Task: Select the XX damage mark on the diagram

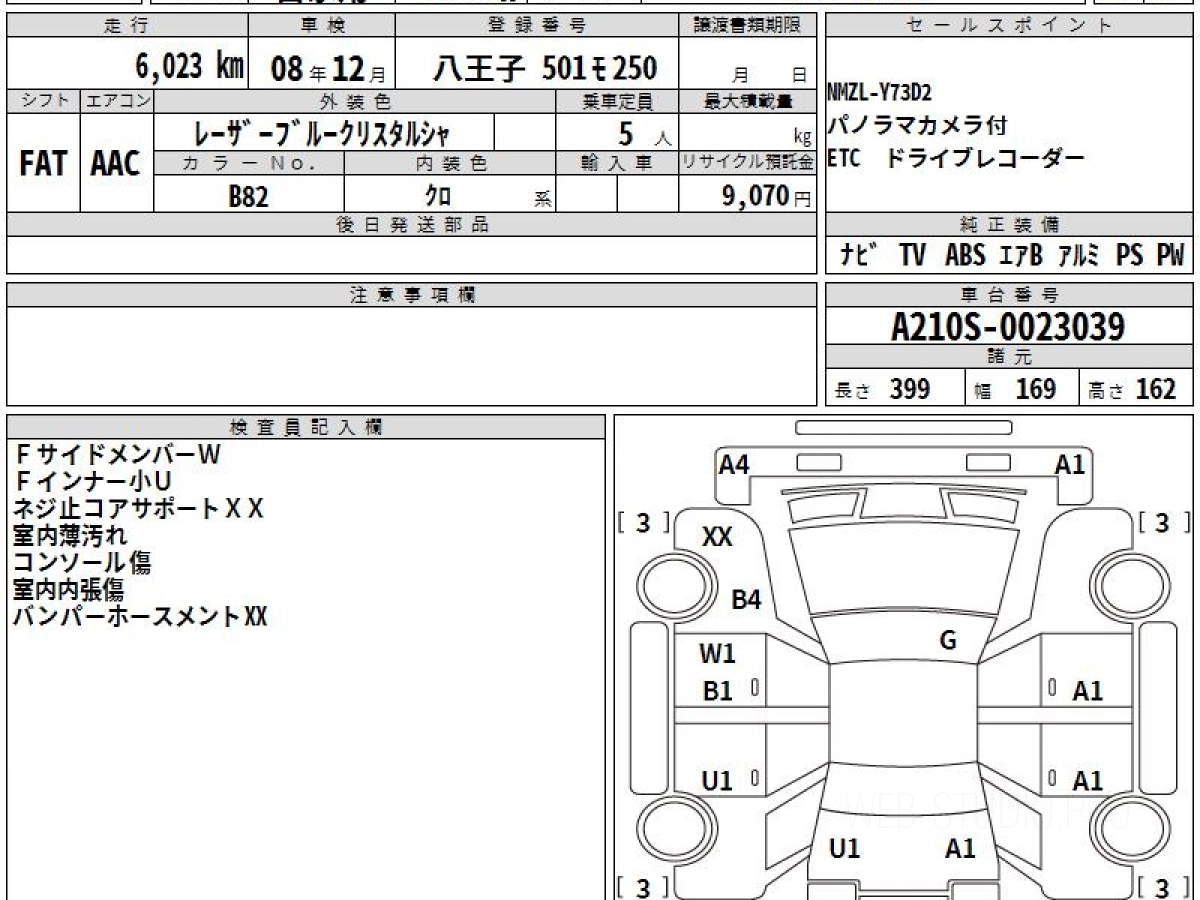Action: pyautogui.click(x=717, y=537)
